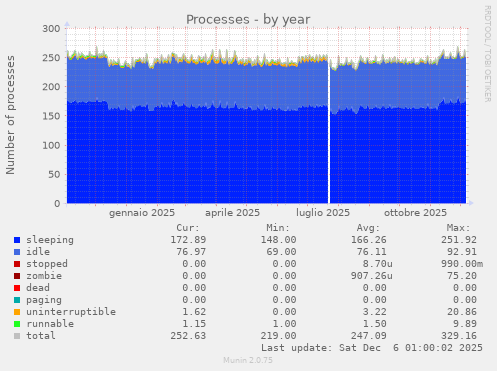Click sleeping minimum value 148.00

278,240
